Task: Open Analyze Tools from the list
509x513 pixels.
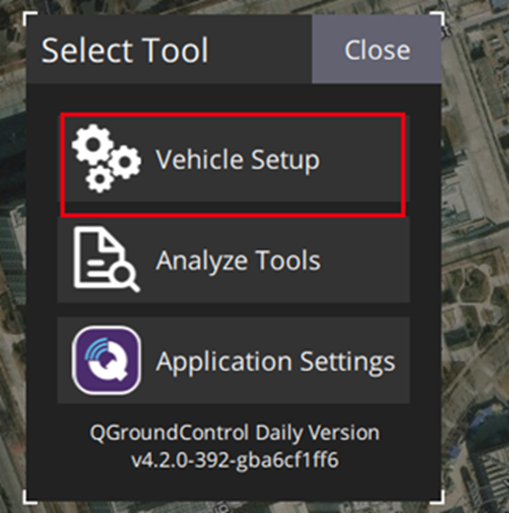Action: pos(233,260)
